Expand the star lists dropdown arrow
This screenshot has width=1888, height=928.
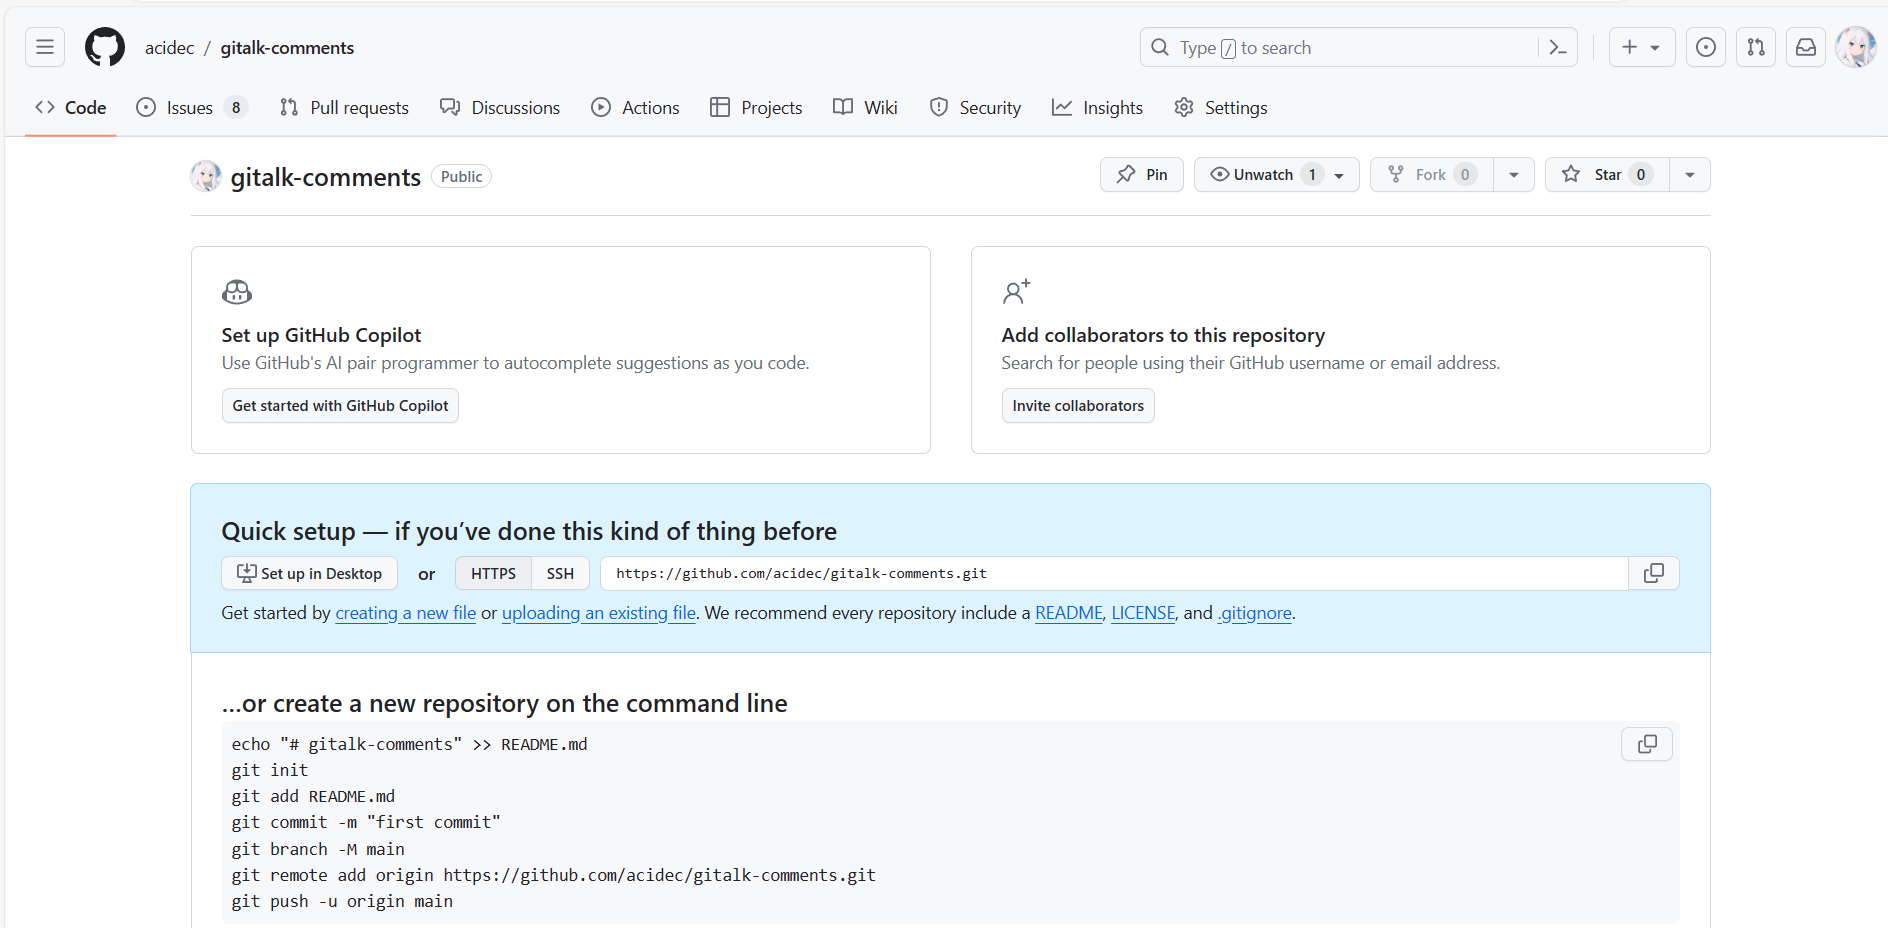click(1690, 174)
